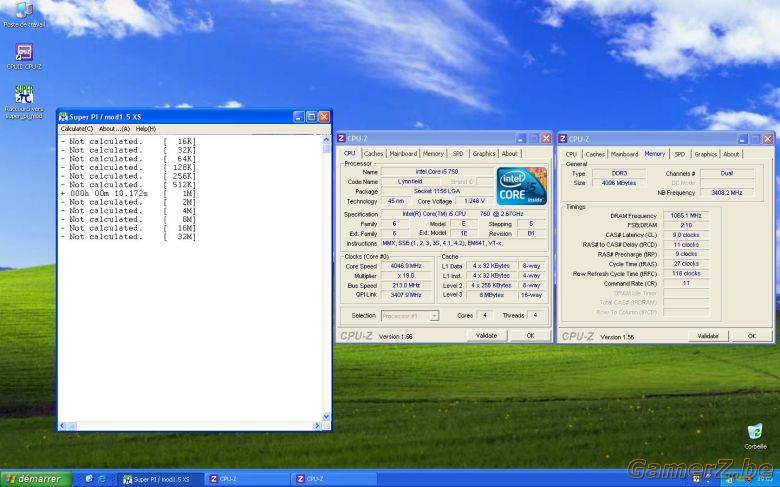The image size is (780, 487).
Task: Switch to CPU tab in right CPU-Z
Action: coord(572,154)
